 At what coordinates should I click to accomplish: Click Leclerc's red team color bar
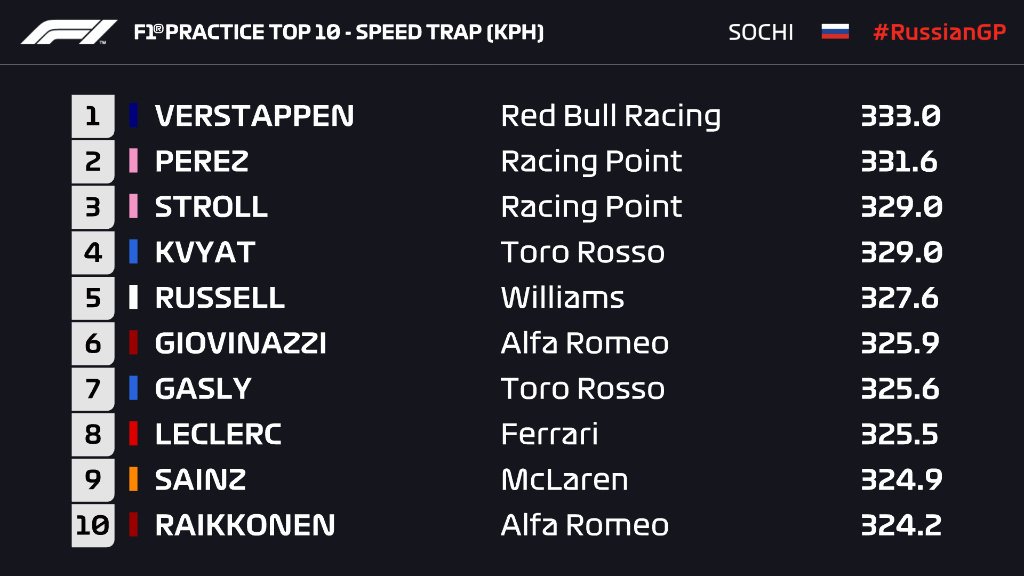(133, 434)
